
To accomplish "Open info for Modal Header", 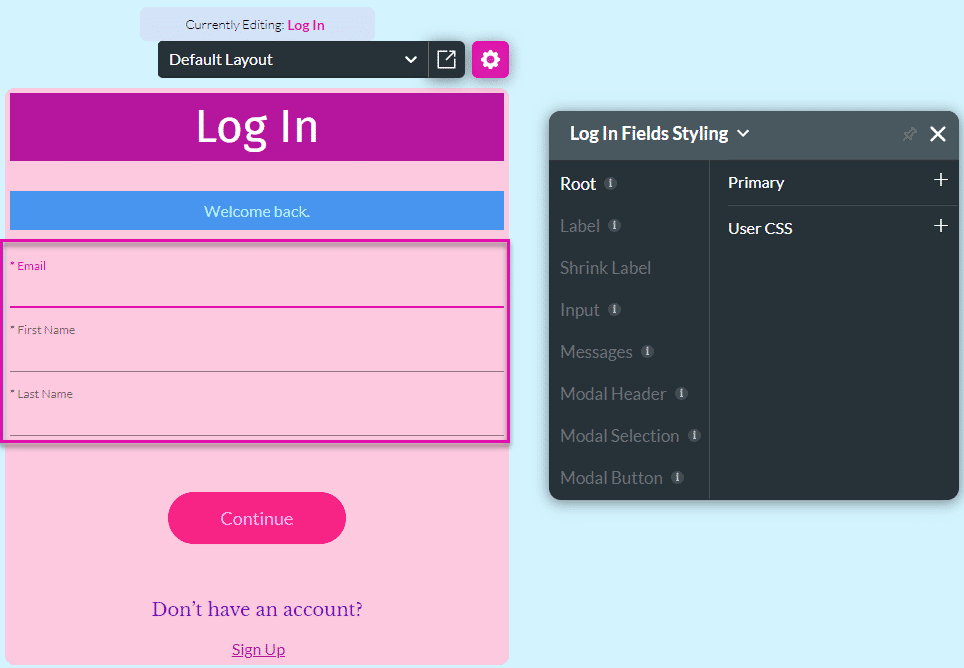I will [x=681, y=394].
